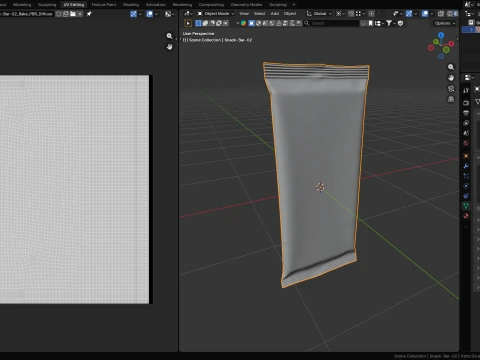The height and width of the screenshot is (360, 480).
Task: Switch to the Sculpting workspace tab
Action: [47, 5]
